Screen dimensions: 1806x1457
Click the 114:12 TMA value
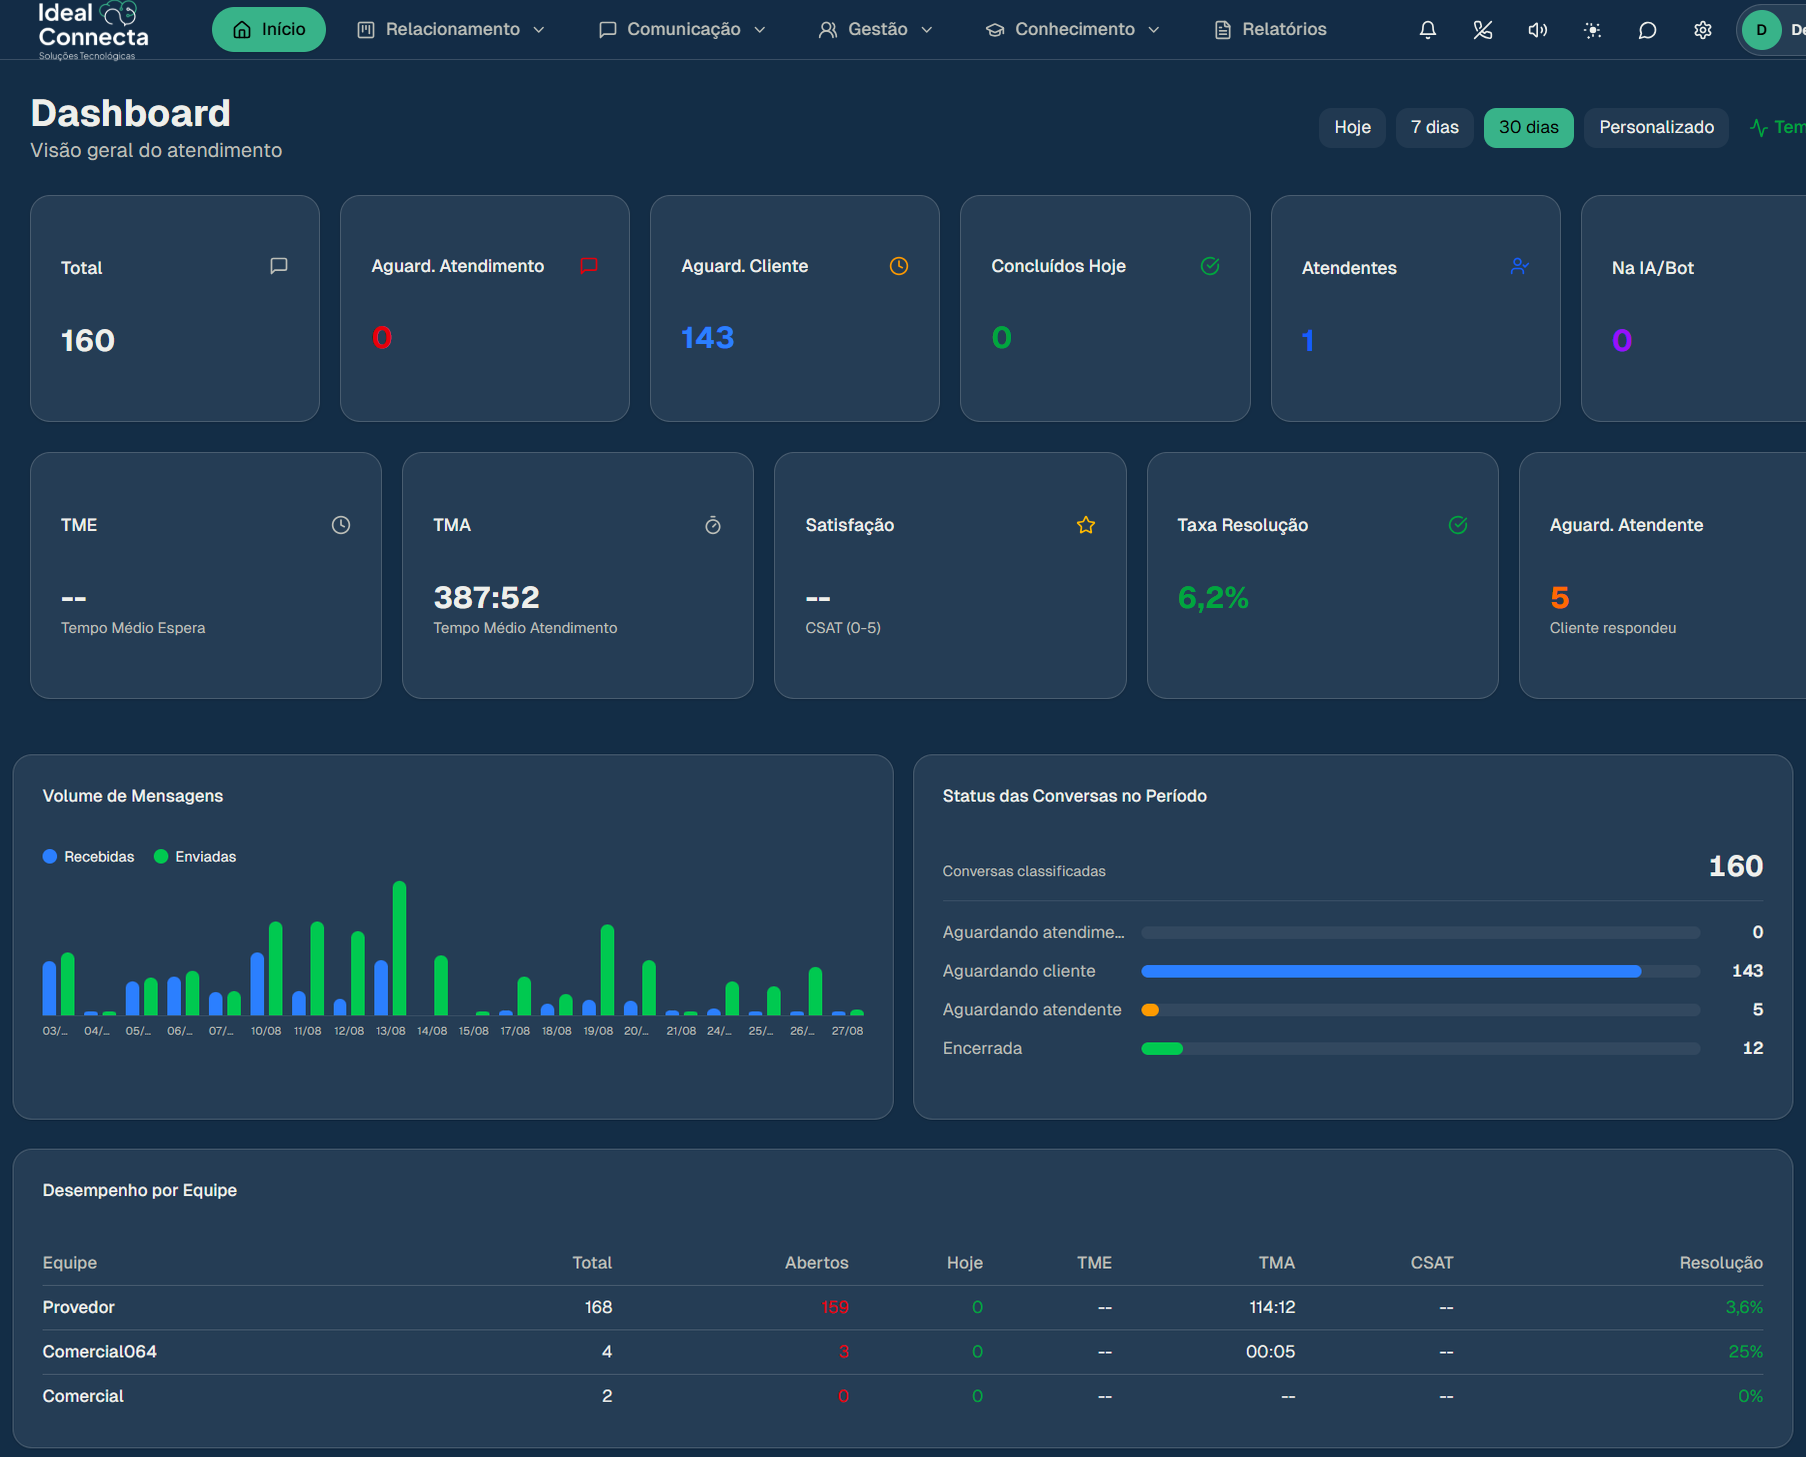pos(1272,1307)
